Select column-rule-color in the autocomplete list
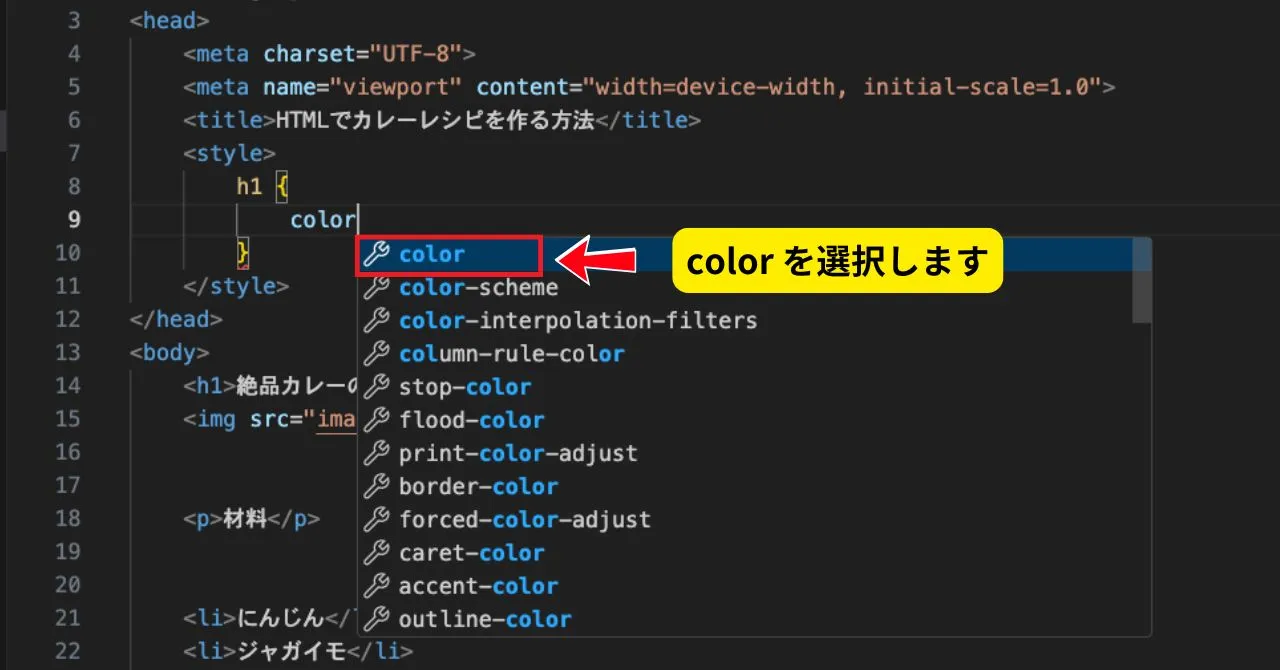The width and height of the screenshot is (1280, 670). tap(511, 354)
